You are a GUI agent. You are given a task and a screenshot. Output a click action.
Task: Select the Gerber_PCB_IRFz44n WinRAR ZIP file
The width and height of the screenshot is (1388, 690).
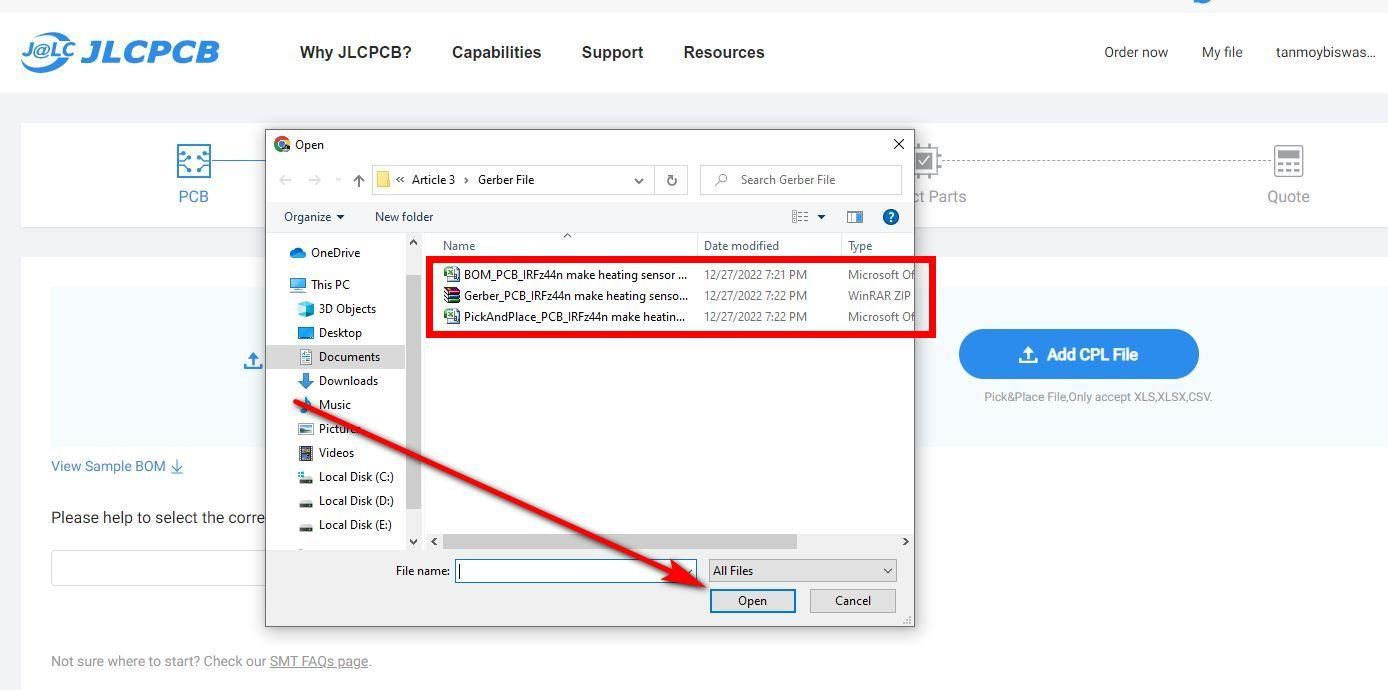[566, 296]
